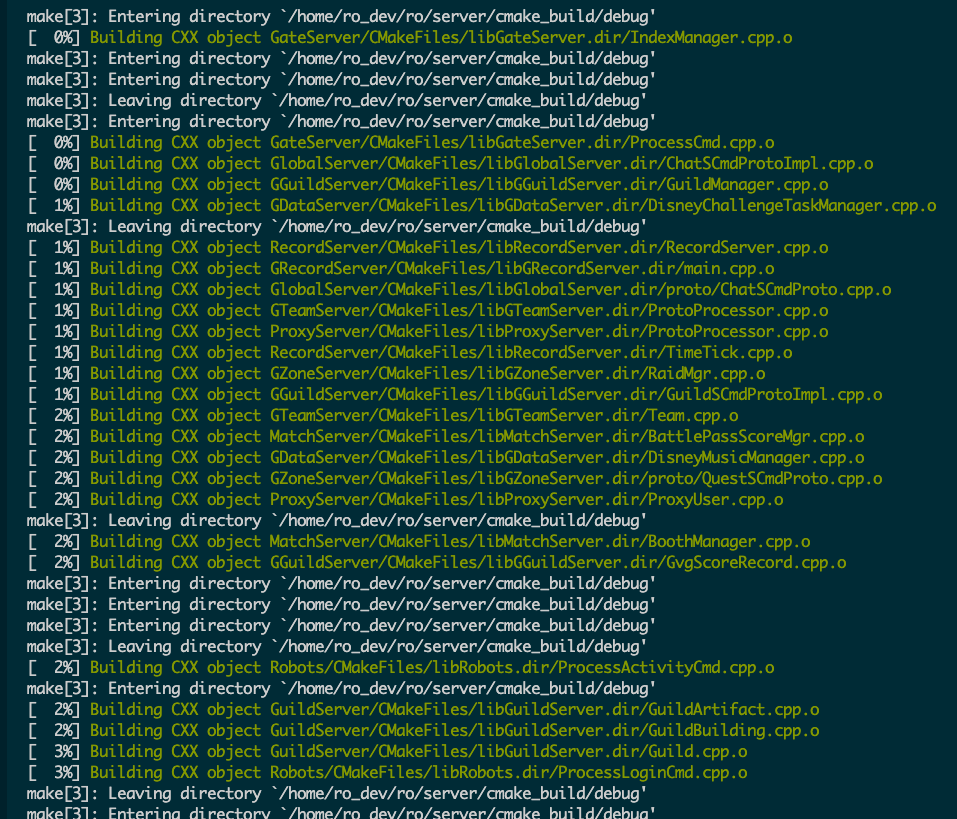Select the BoothManager.cpp.o output line

point(449,541)
